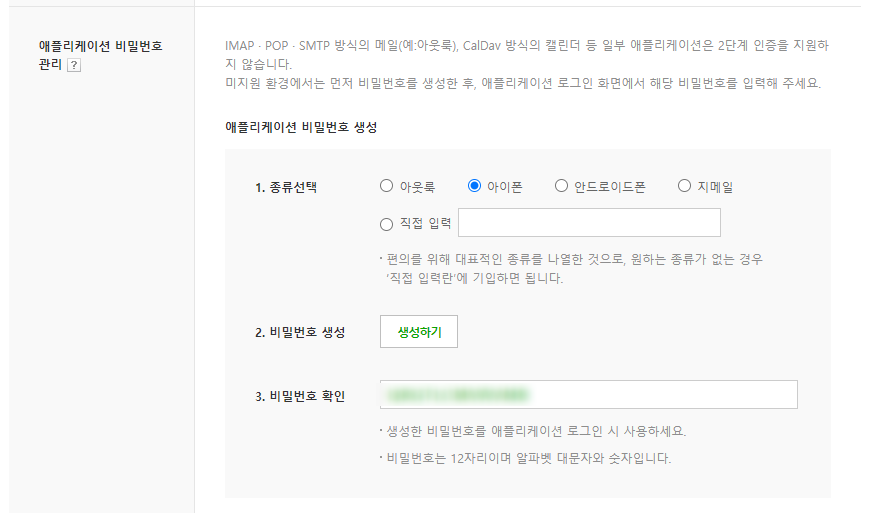Click the 1. 종류선택 step label
This screenshot has width=875, height=513.
pos(286,188)
